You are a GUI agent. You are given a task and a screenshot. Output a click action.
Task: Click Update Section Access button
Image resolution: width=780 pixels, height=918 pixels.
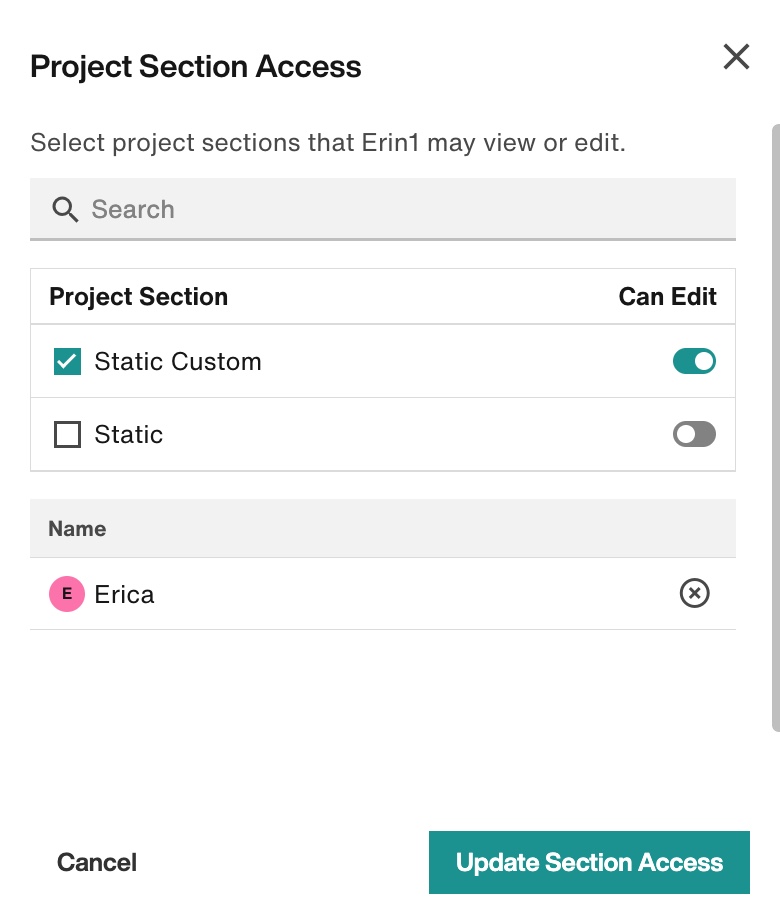(589, 862)
